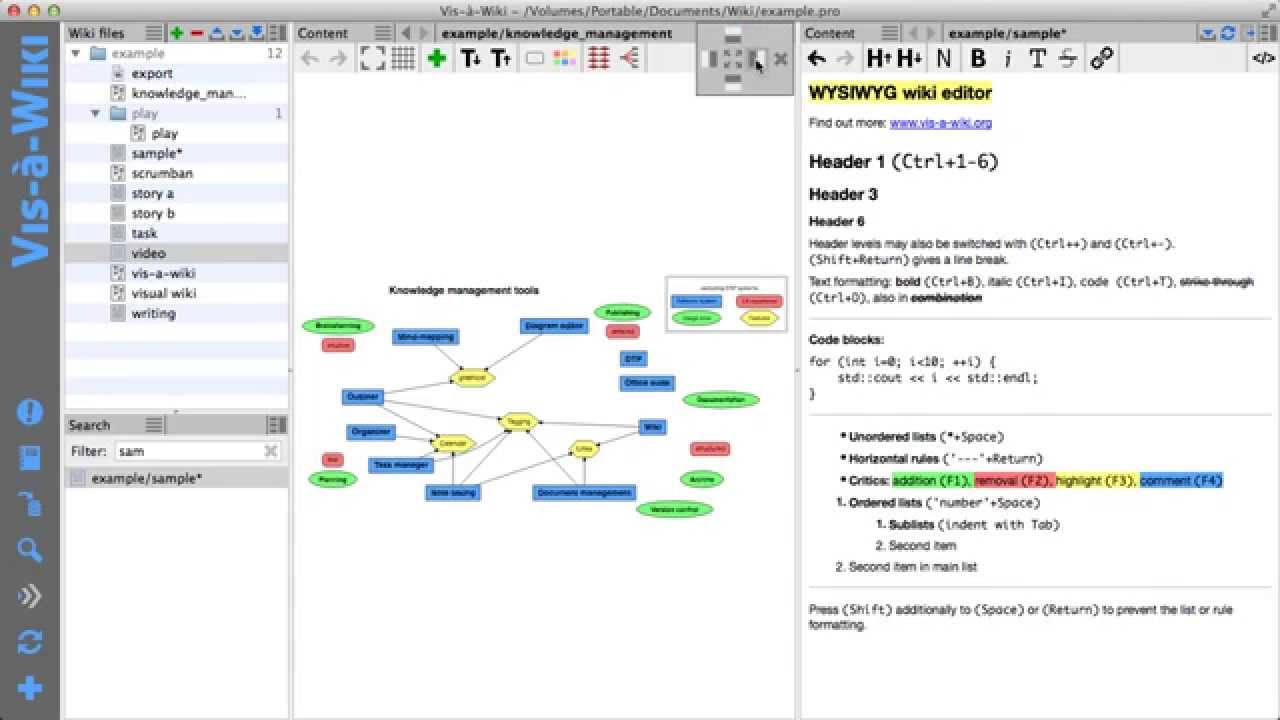The width and height of the screenshot is (1280, 720).
Task: Click the unlock icon in sidebar
Action: click(x=30, y=503)
